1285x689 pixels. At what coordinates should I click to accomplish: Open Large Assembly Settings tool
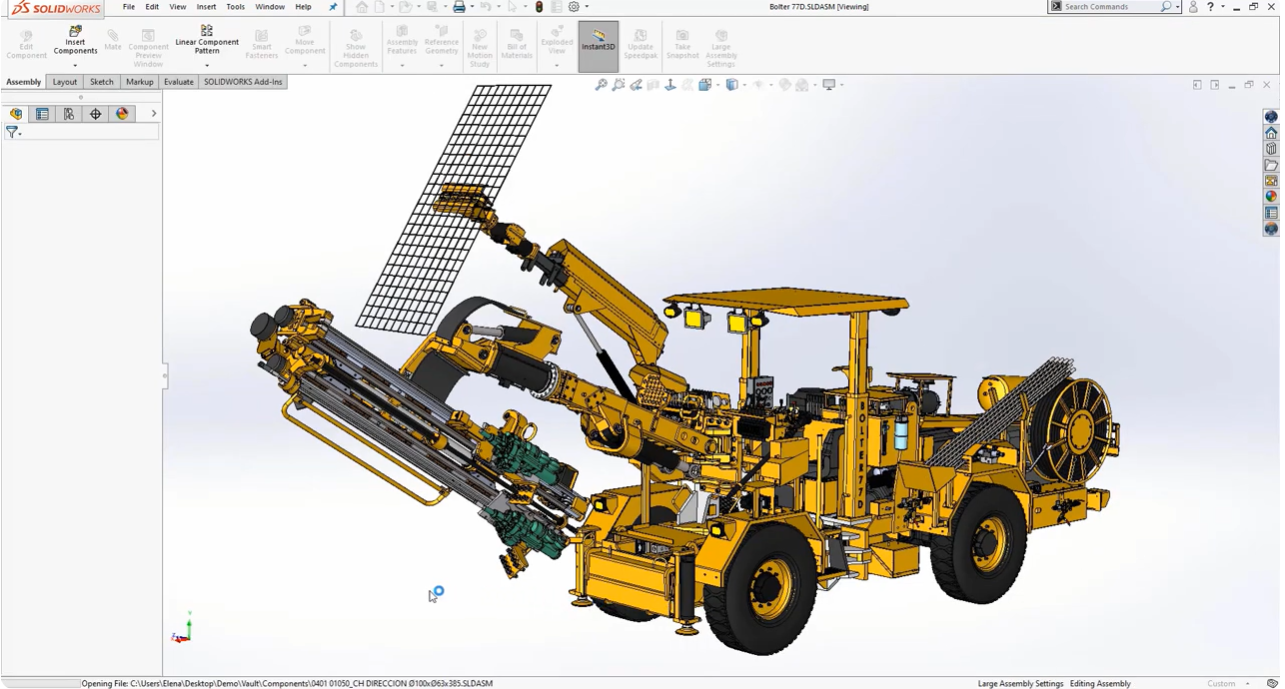pyautogui.click(x=721, y=49)
